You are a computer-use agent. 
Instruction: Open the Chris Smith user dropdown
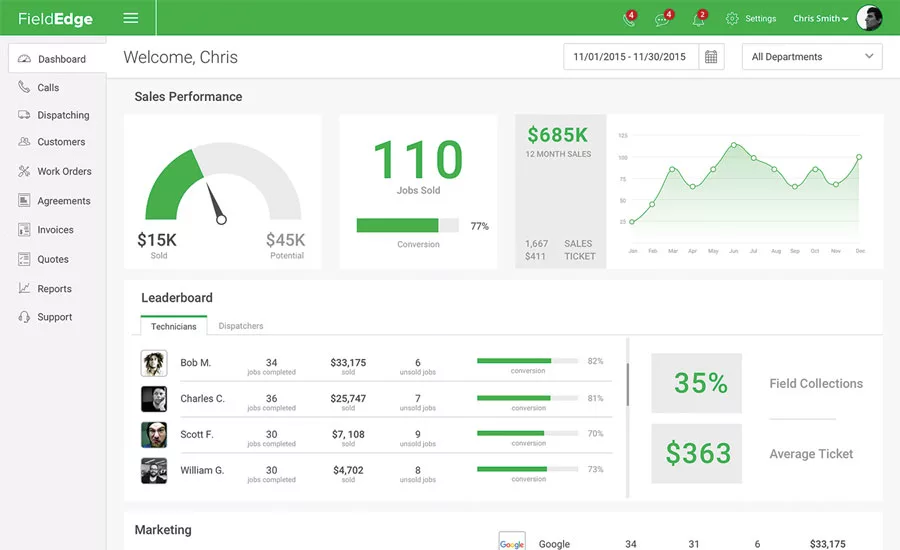(821, 18)
